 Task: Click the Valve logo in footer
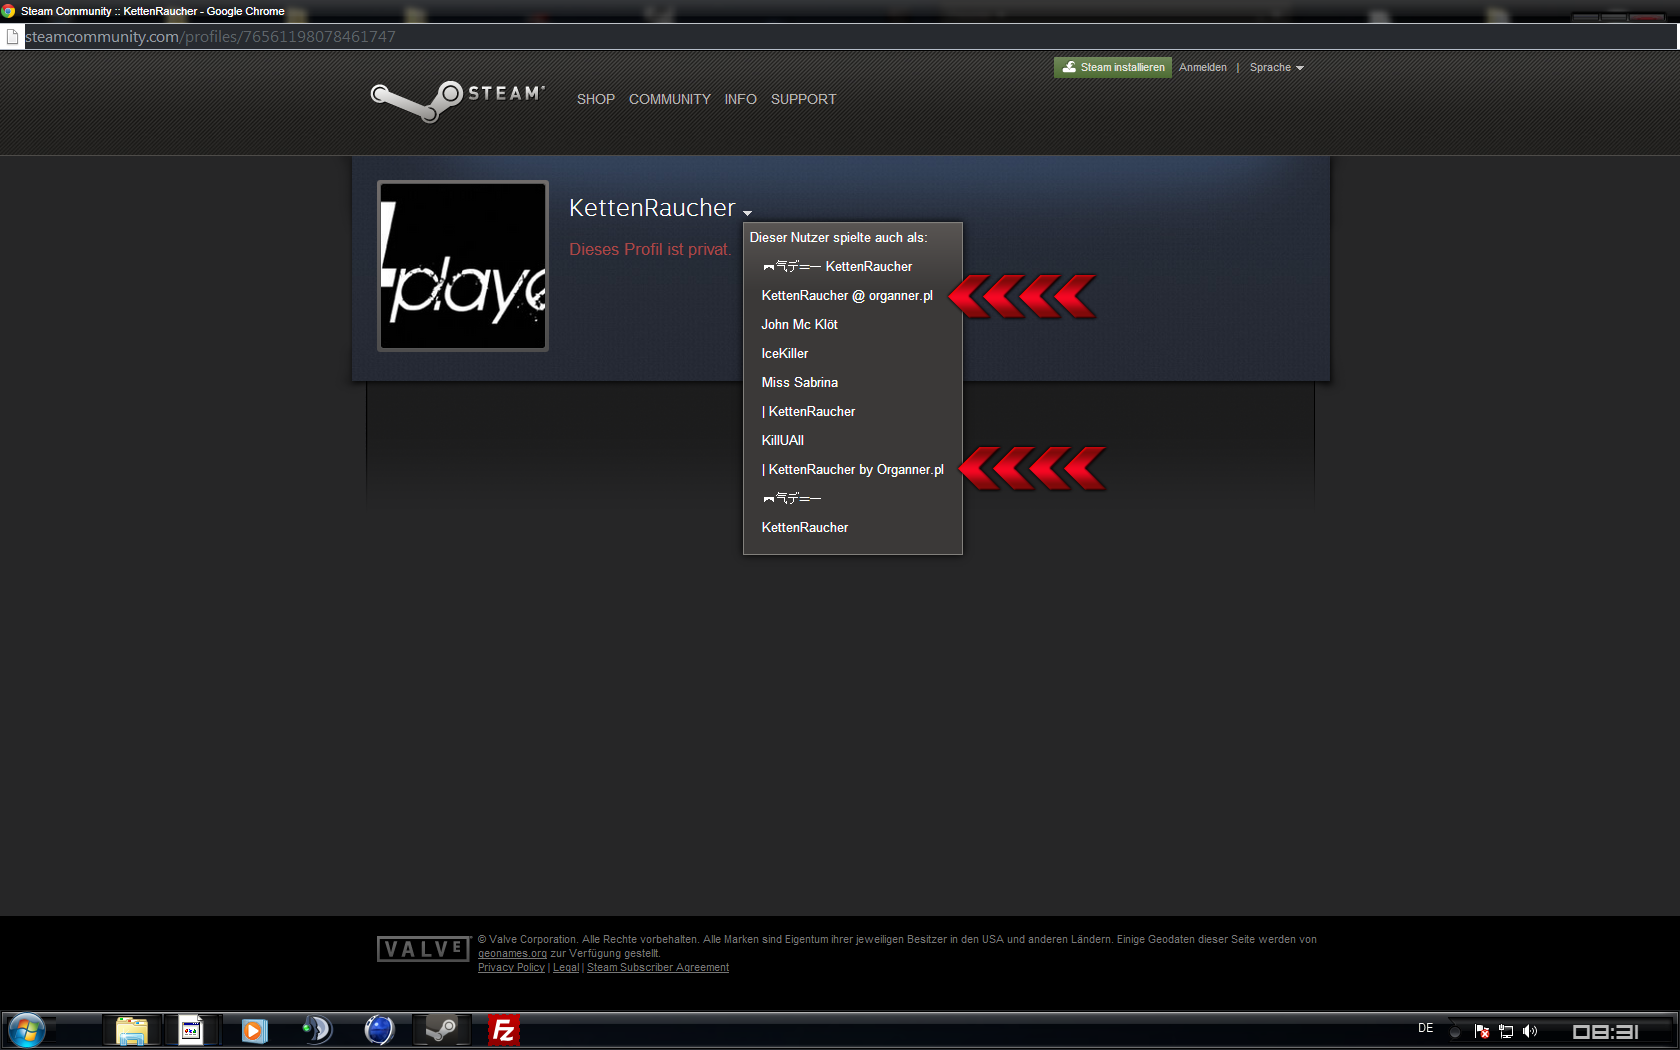click(x=423, y=949)
